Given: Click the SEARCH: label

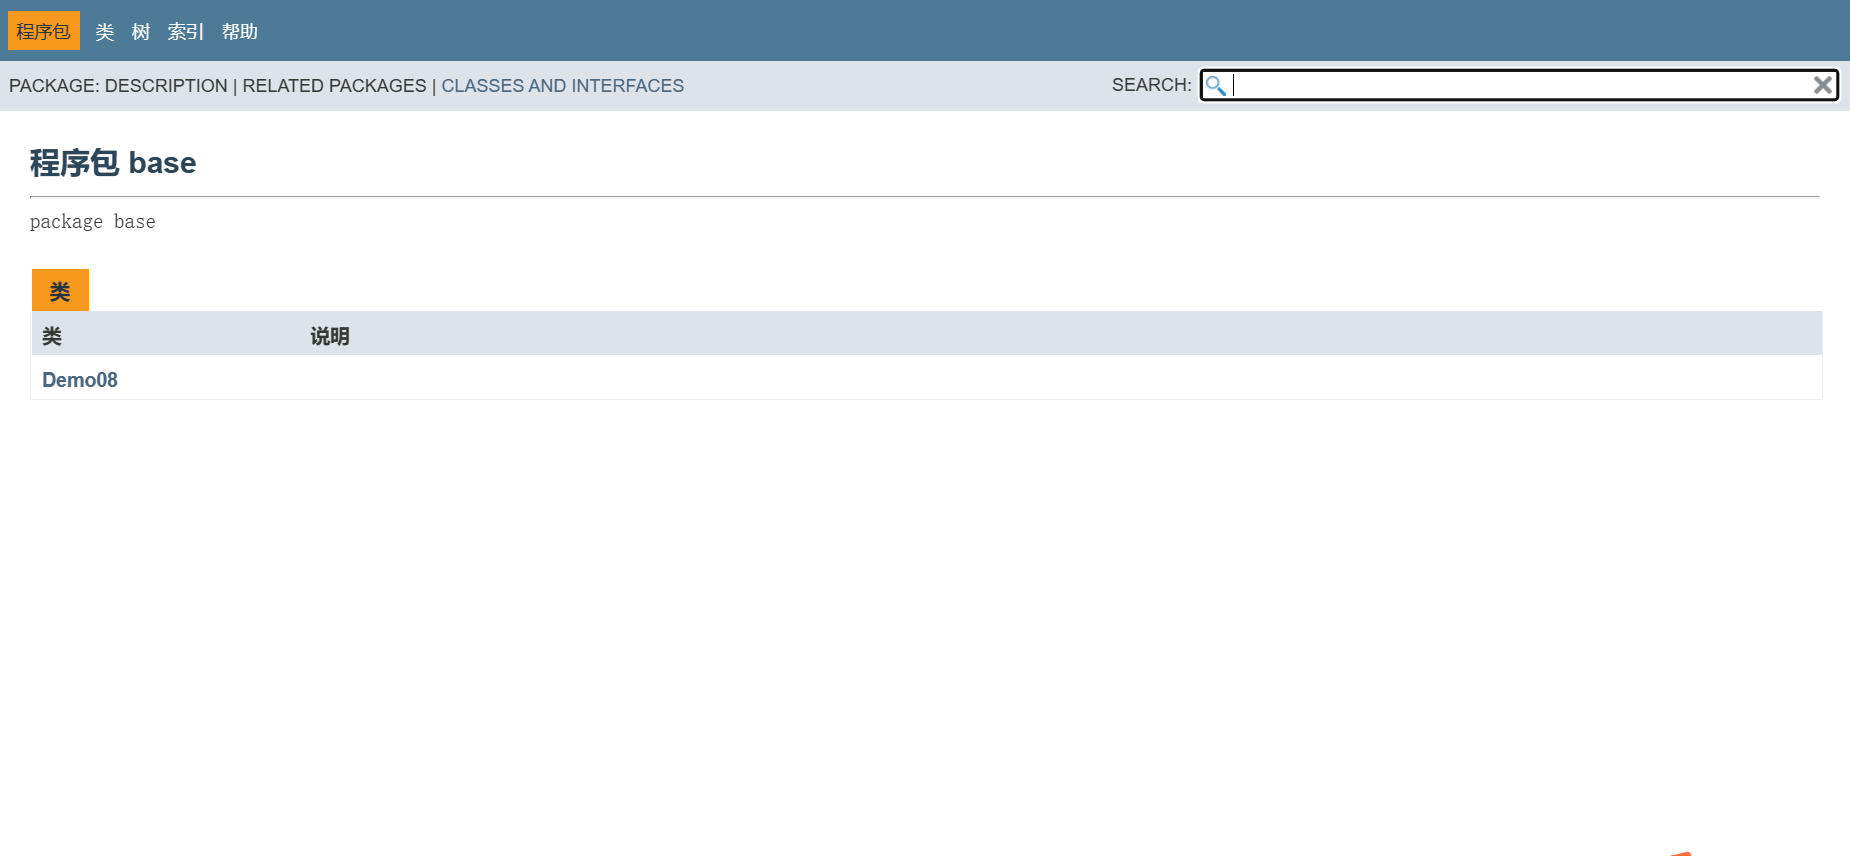Looking at the screenshot, I should 1151,85.
